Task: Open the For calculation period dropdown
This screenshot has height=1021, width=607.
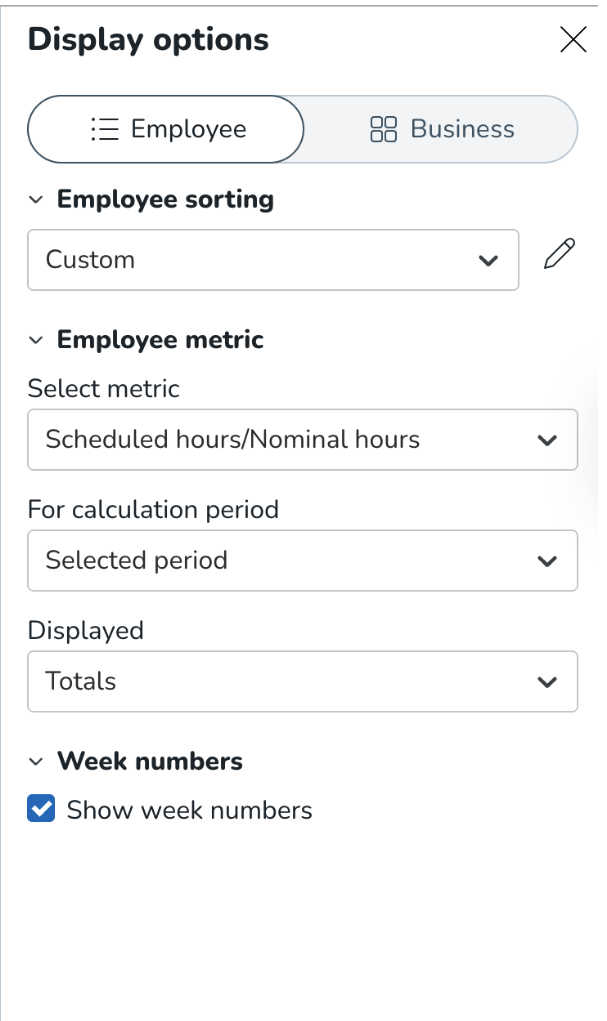Action: point(290,561)
